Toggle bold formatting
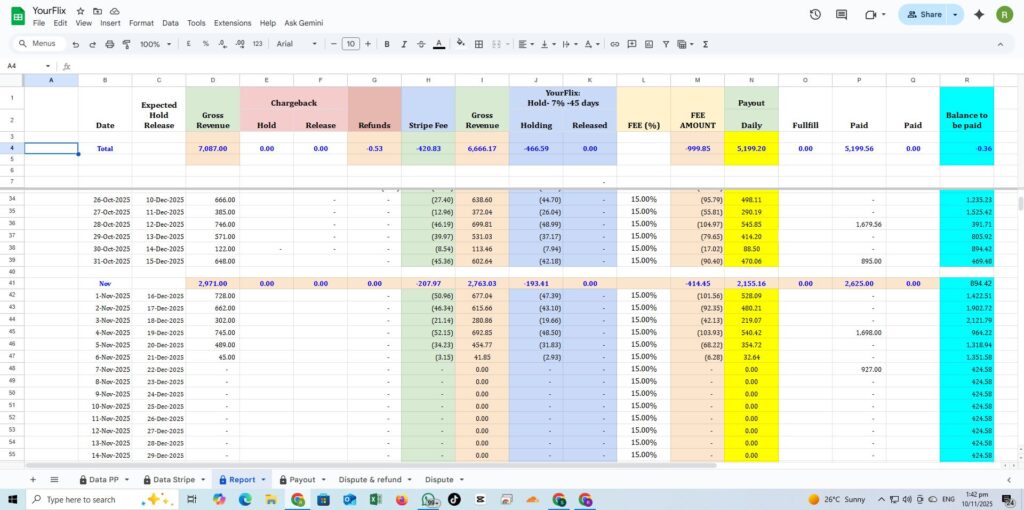 pyautogui.click(x=387, y=44)
